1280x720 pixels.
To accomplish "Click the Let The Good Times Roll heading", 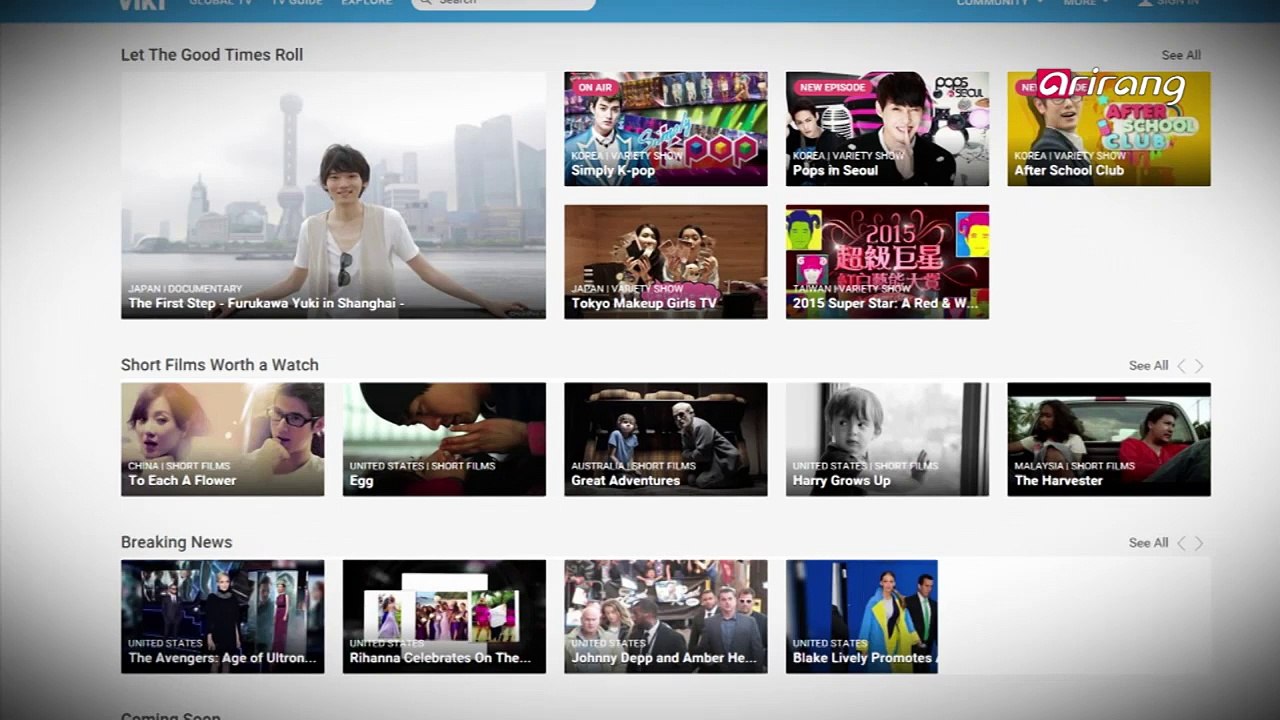I will [212, 55].
